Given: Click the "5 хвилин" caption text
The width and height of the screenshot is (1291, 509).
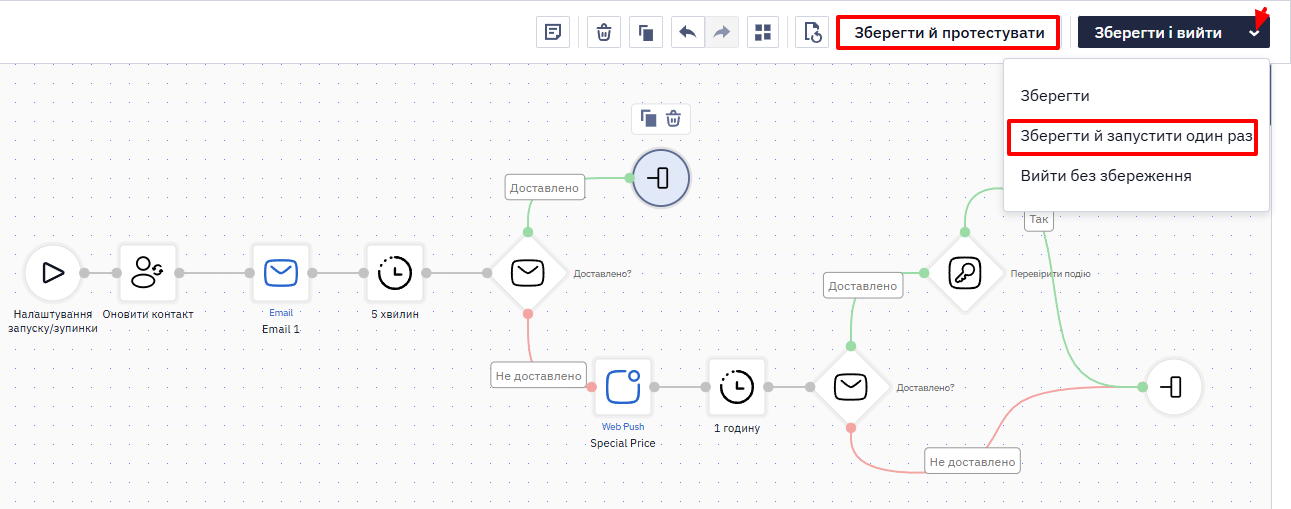Looking at the screenshot, I should coord(395,314).
